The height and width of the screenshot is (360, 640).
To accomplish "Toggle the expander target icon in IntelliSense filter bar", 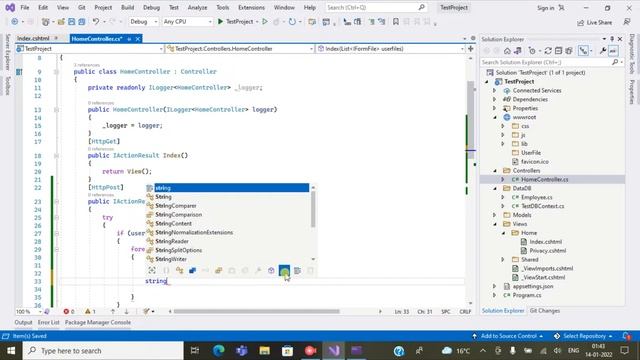I will pos(152,270).
